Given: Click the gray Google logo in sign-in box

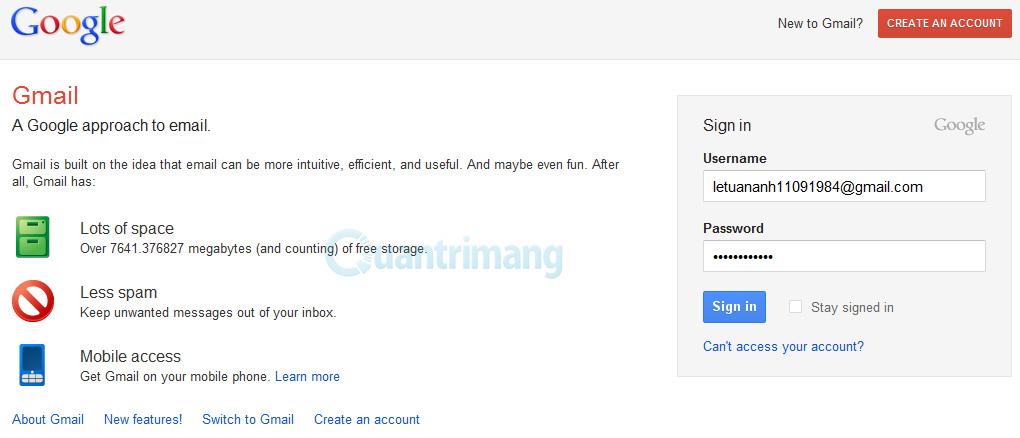Looking at the screenshot, I should (960, 126).
